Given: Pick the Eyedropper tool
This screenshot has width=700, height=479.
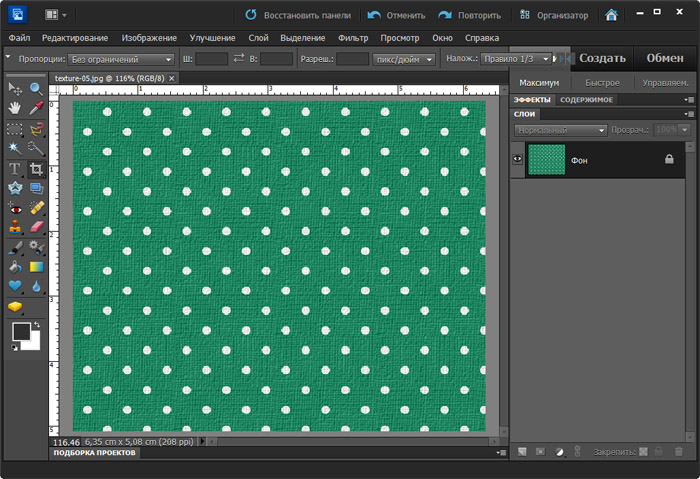Looking at the screenshot, I should click(37, 108).
